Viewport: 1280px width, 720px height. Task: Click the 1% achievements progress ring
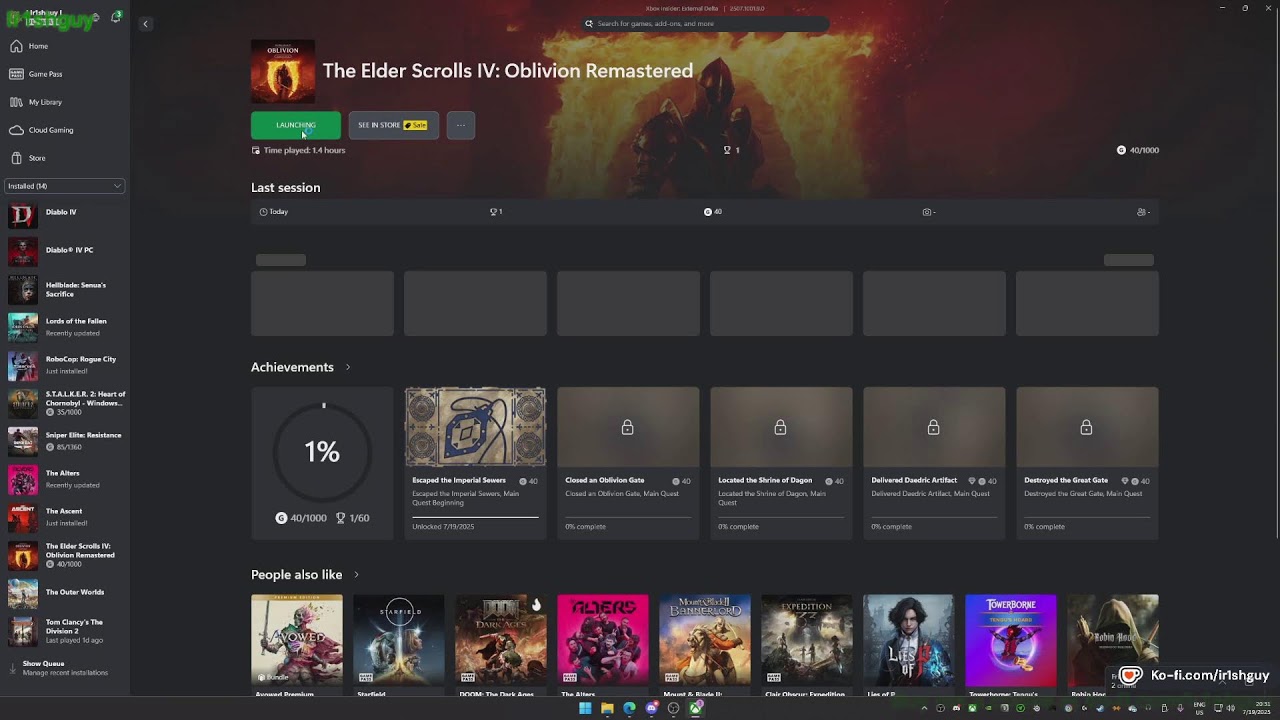tap(322, 452)
